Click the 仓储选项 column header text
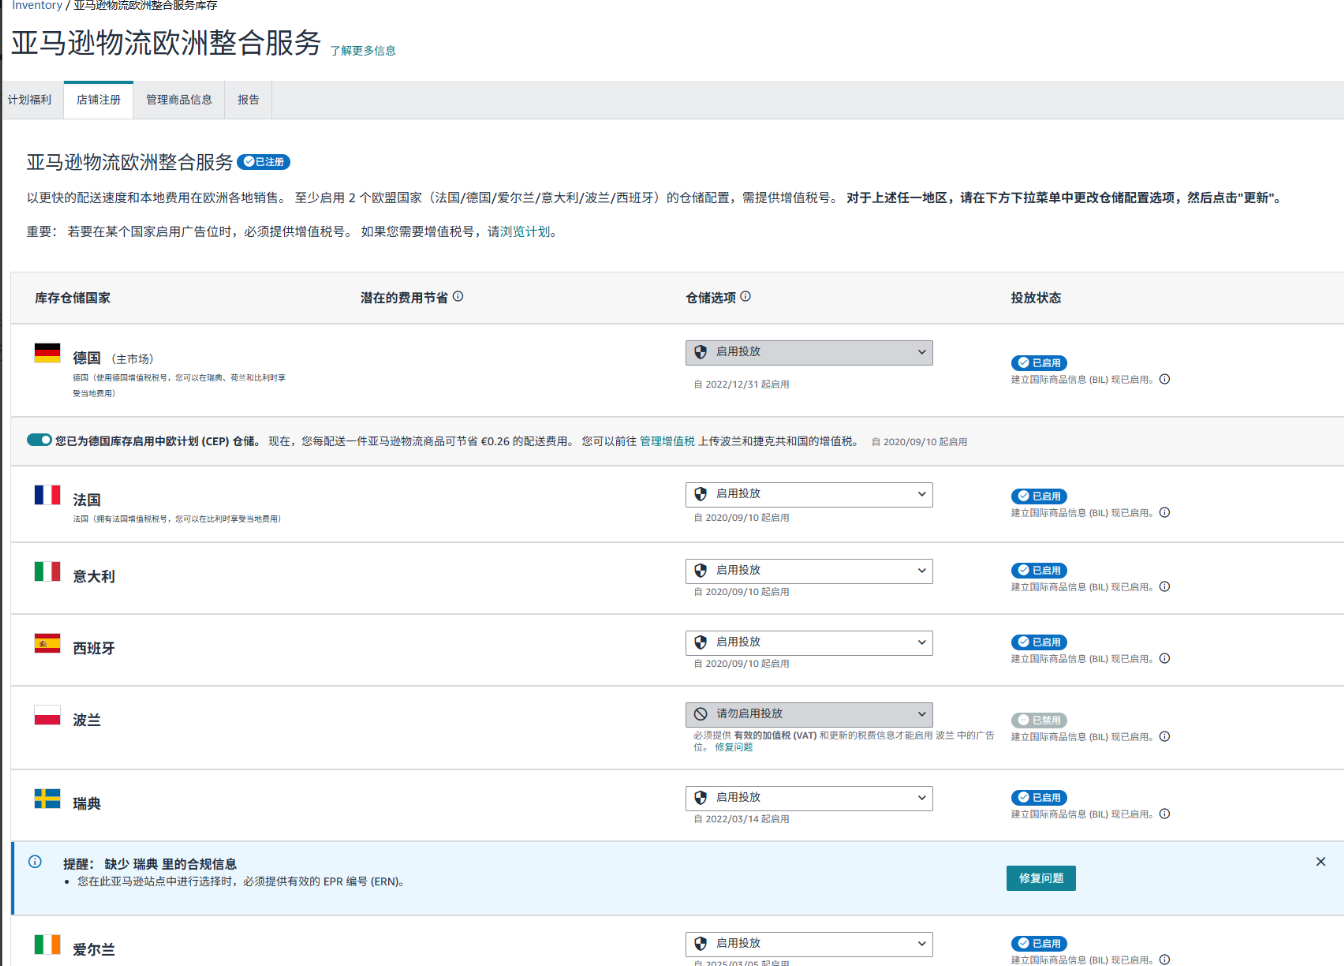This screenshot has height=966, width=1344. click(x=711, y=298)
